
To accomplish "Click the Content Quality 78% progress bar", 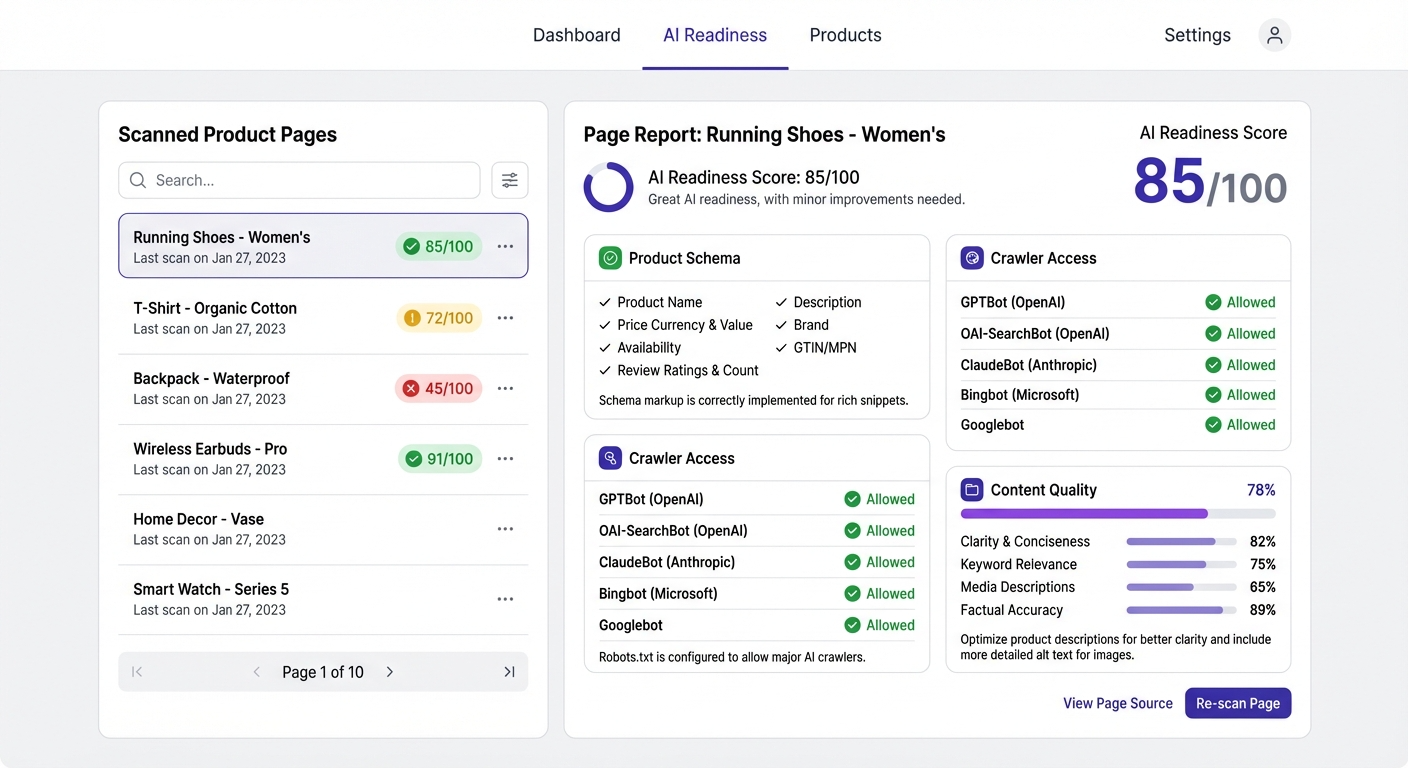I will click(x=1117, y=513).
